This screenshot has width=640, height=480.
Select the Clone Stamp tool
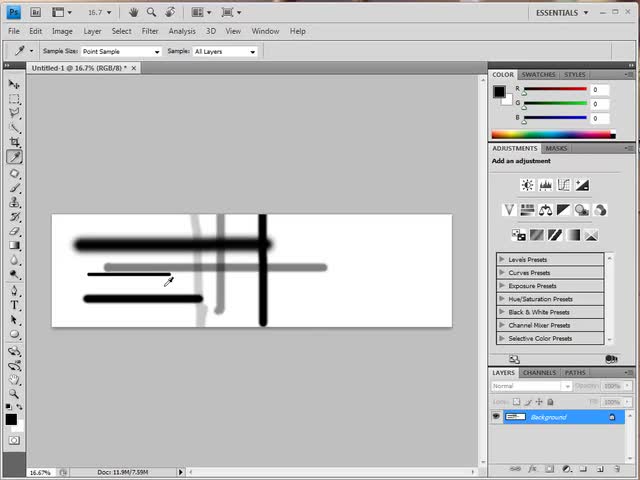coord(14,202)
